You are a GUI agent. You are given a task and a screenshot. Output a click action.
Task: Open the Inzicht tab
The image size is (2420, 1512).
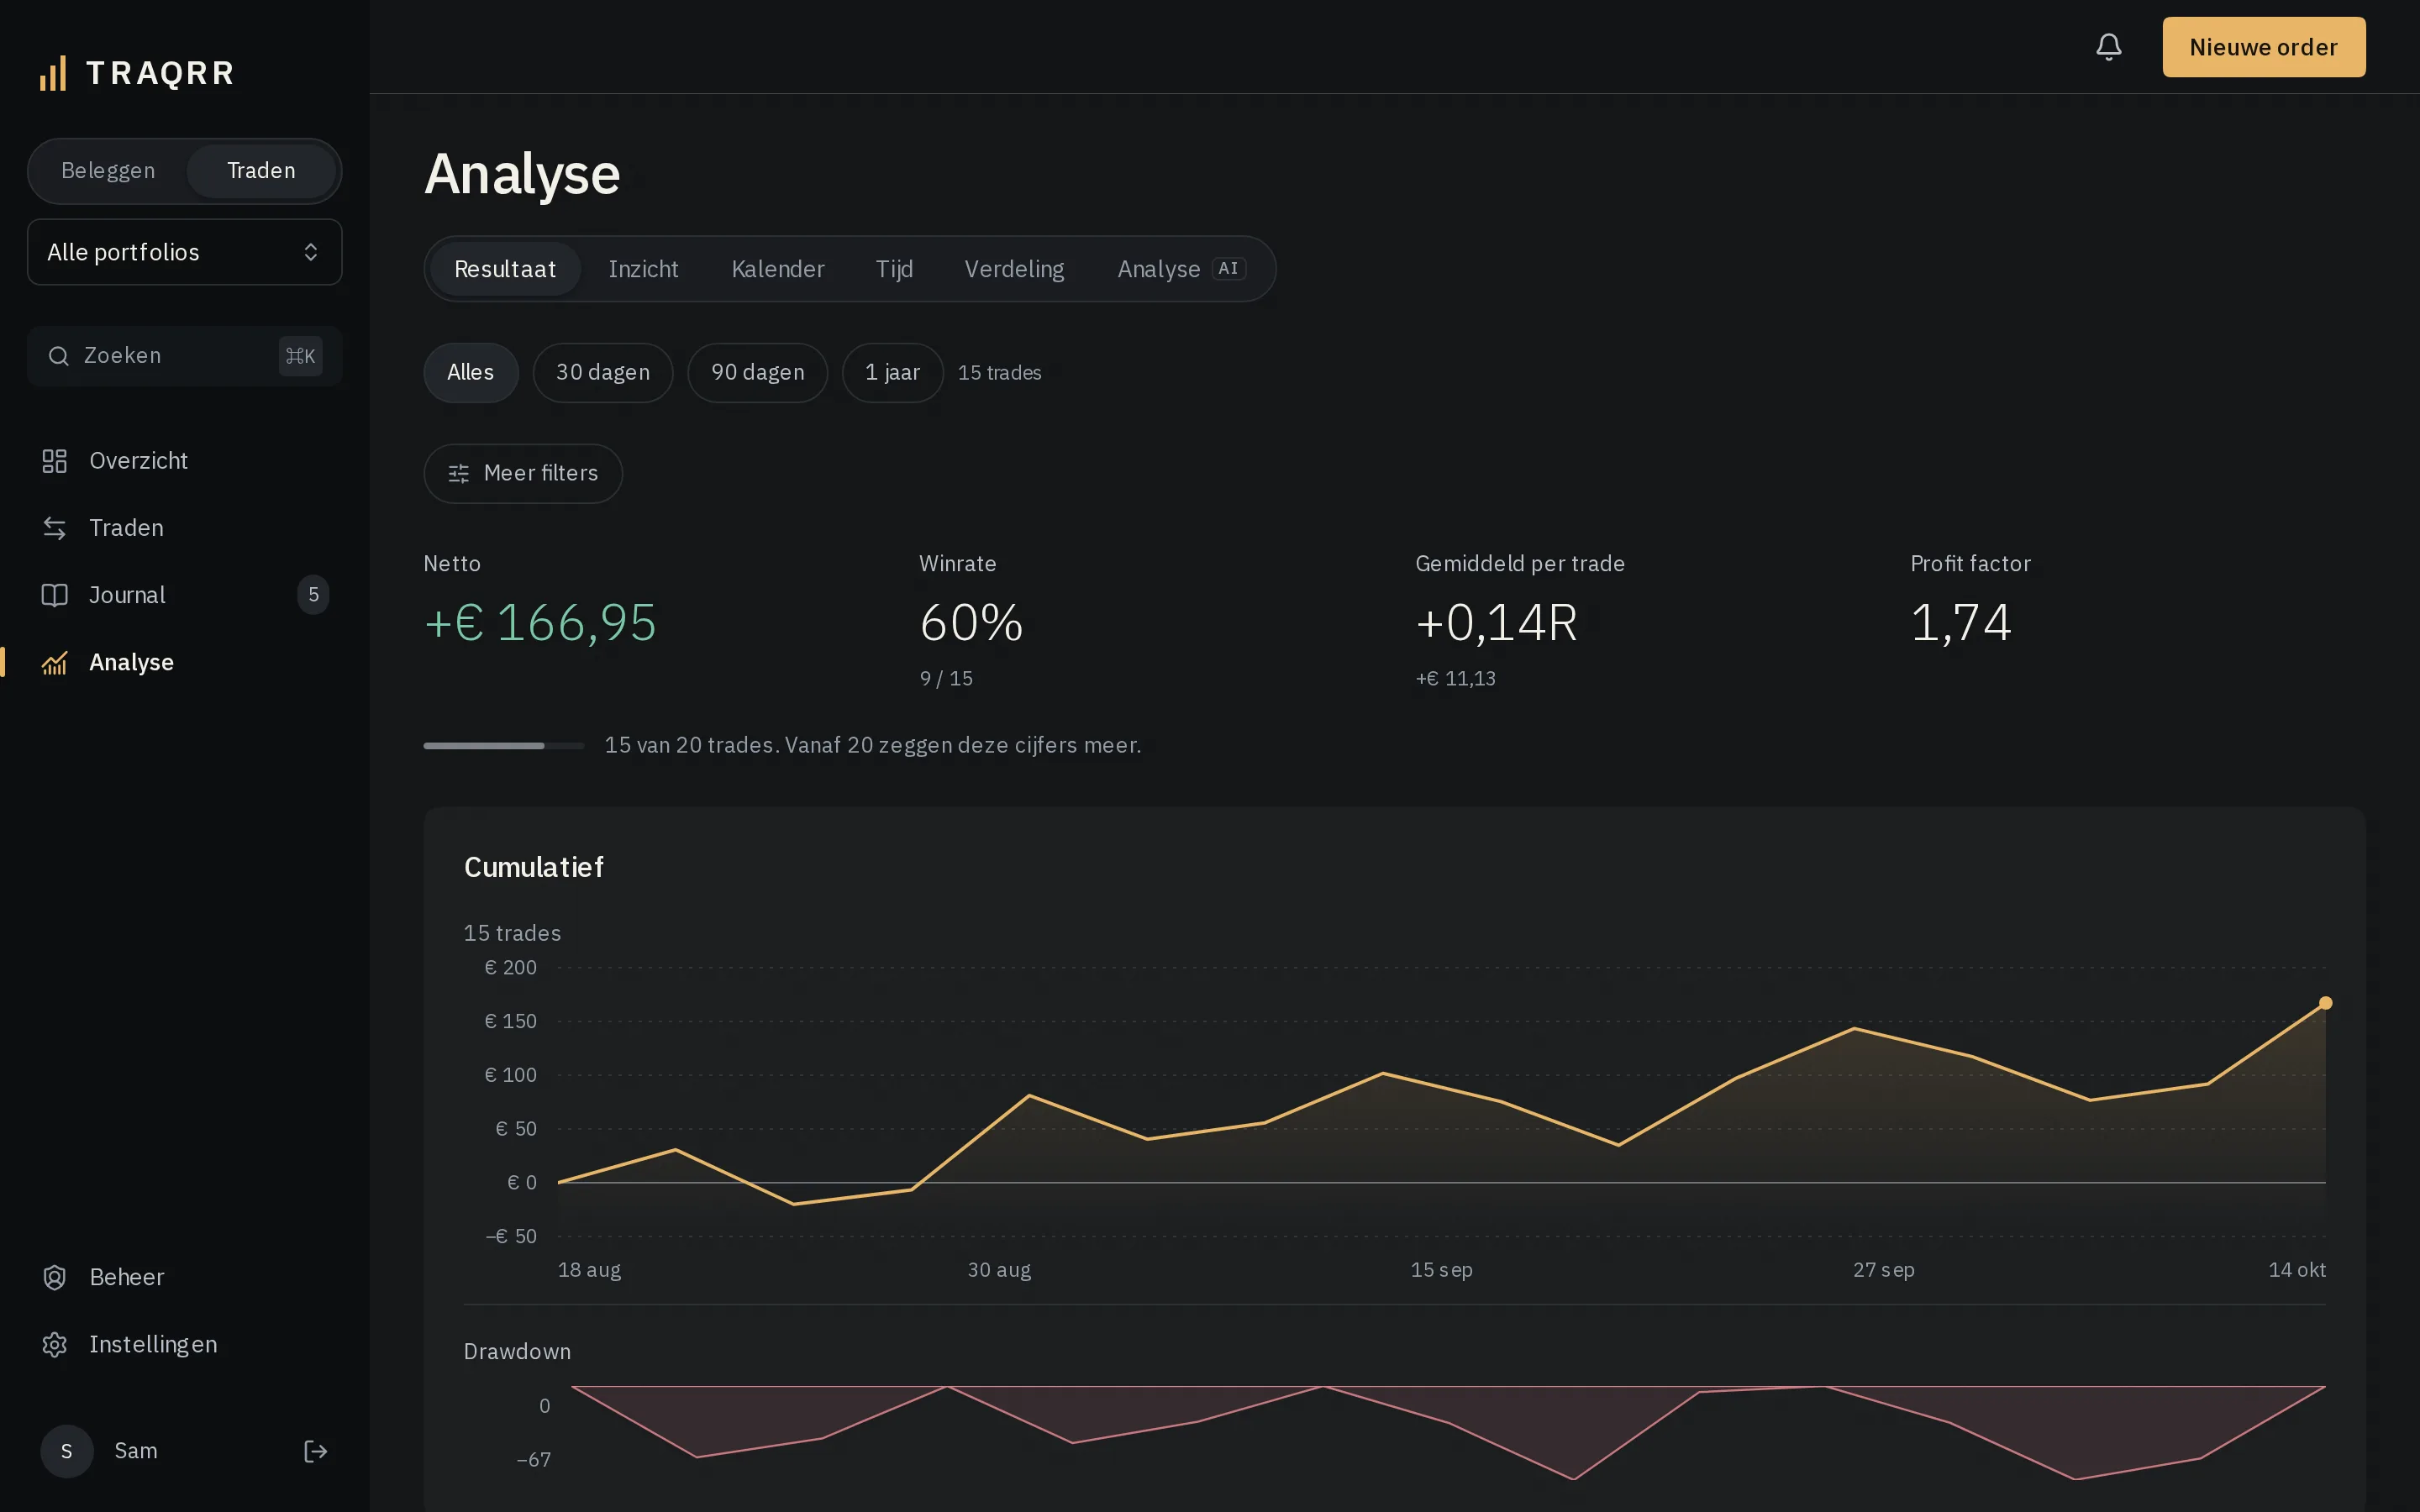pyautogui.click(x=643, y=269)
